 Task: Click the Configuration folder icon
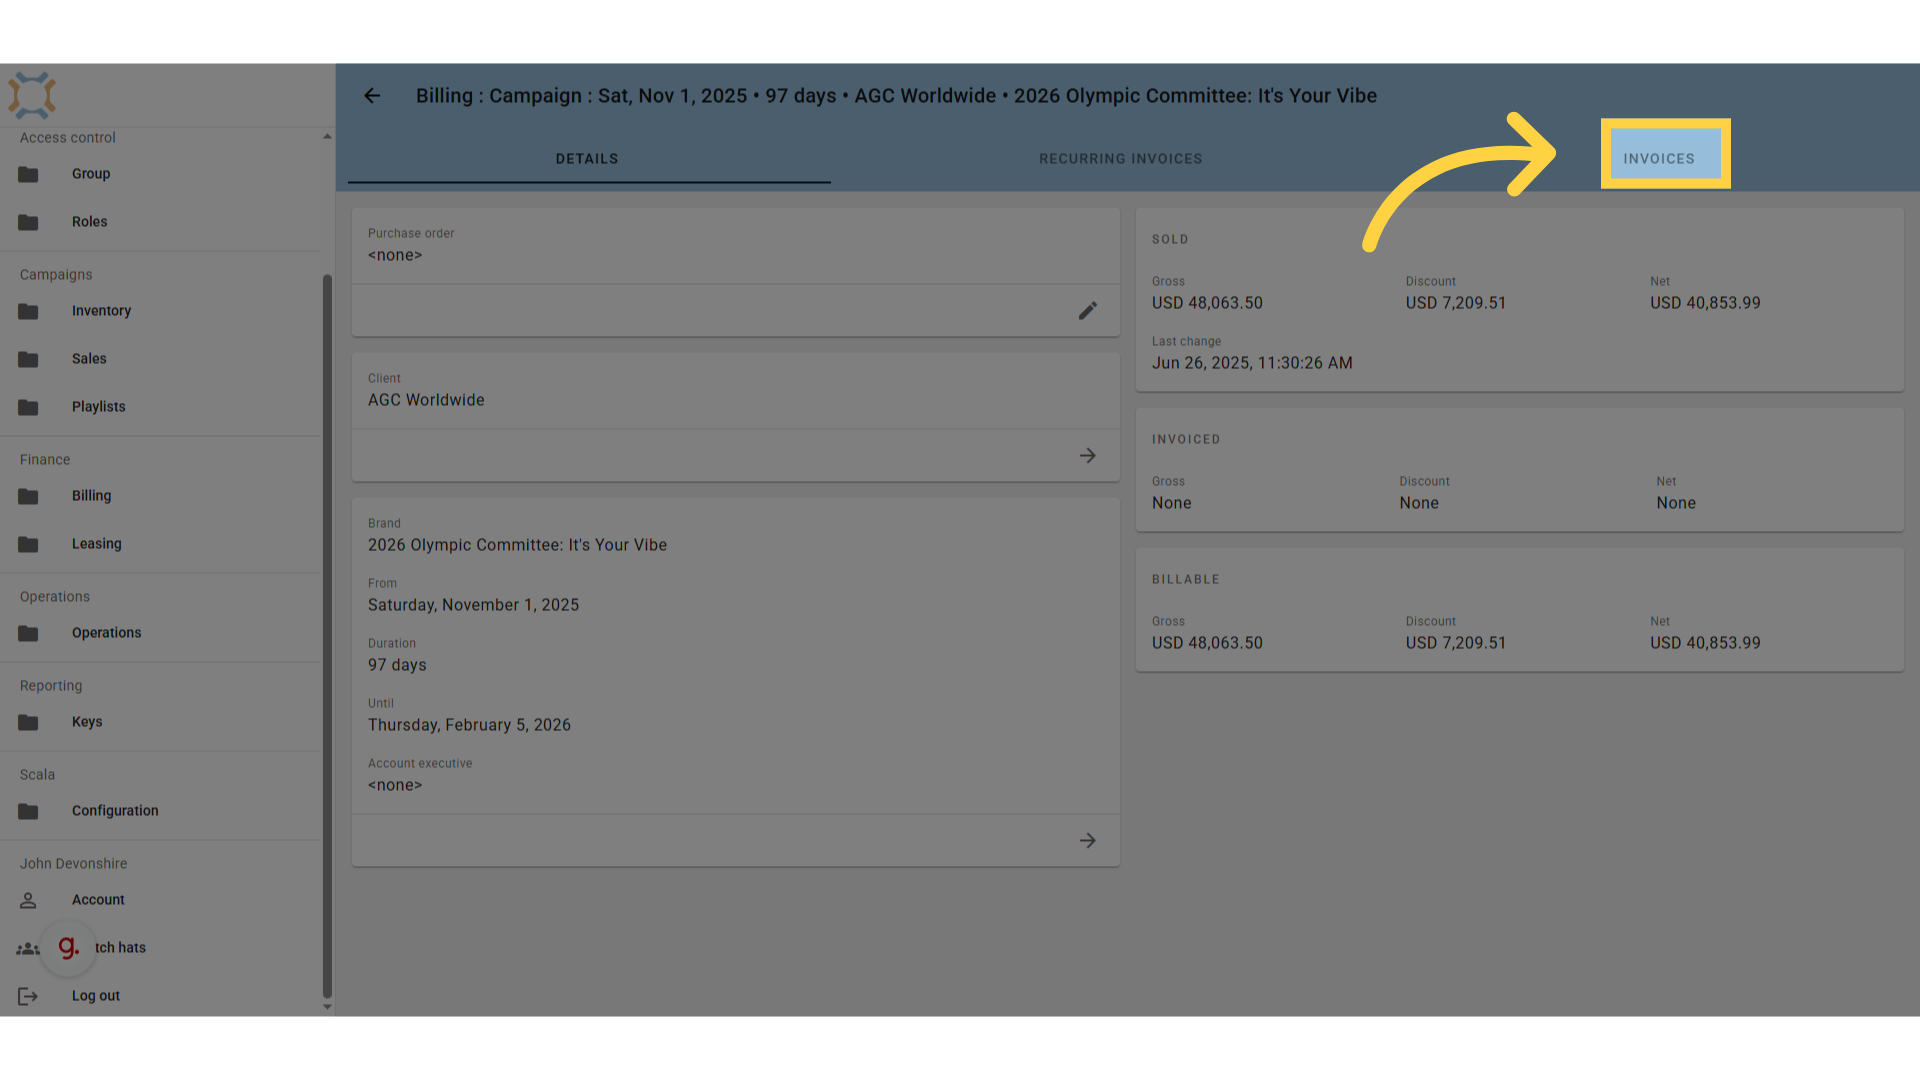pyautogui.click(x=28, y=811)
